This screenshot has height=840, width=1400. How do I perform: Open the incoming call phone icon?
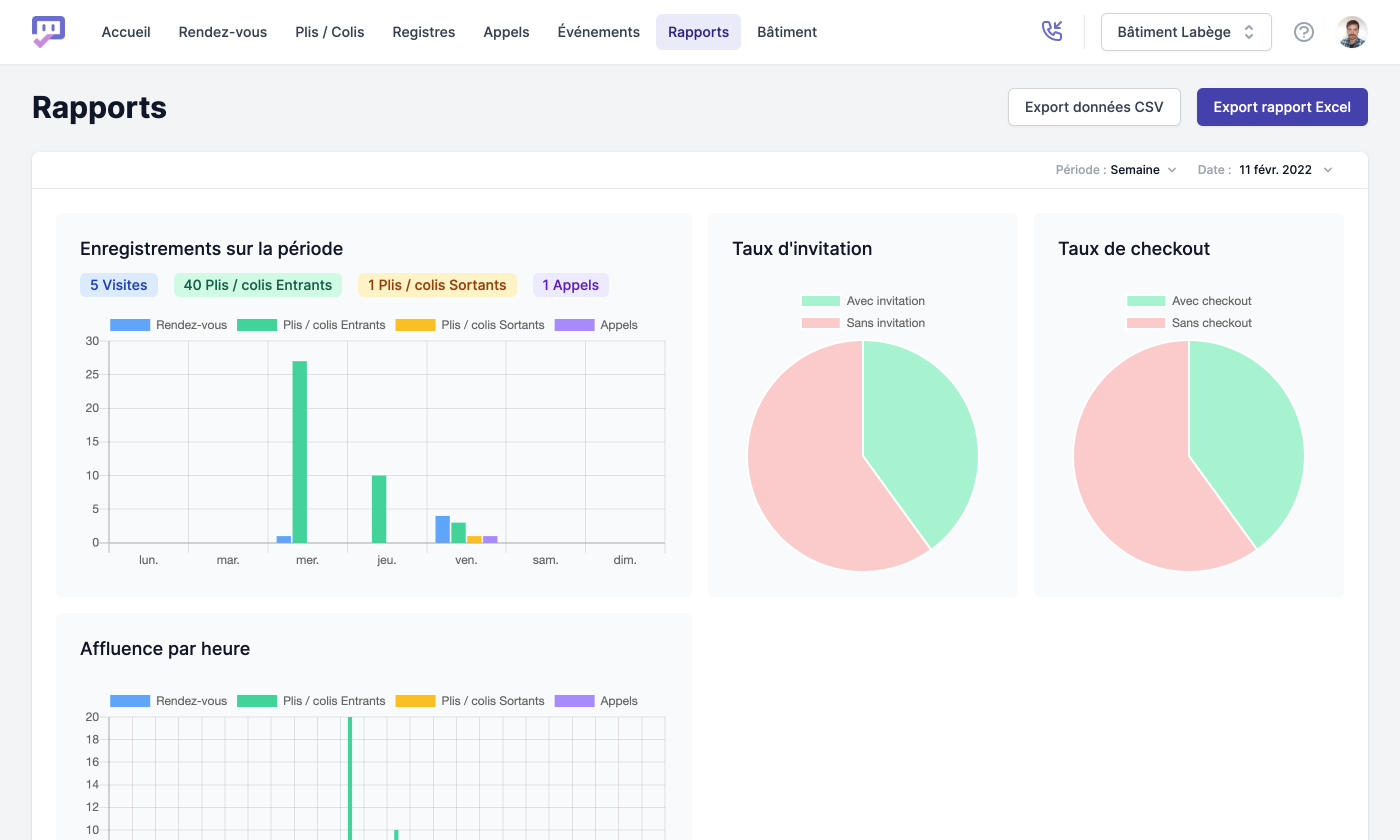[x=1051, y=32]
